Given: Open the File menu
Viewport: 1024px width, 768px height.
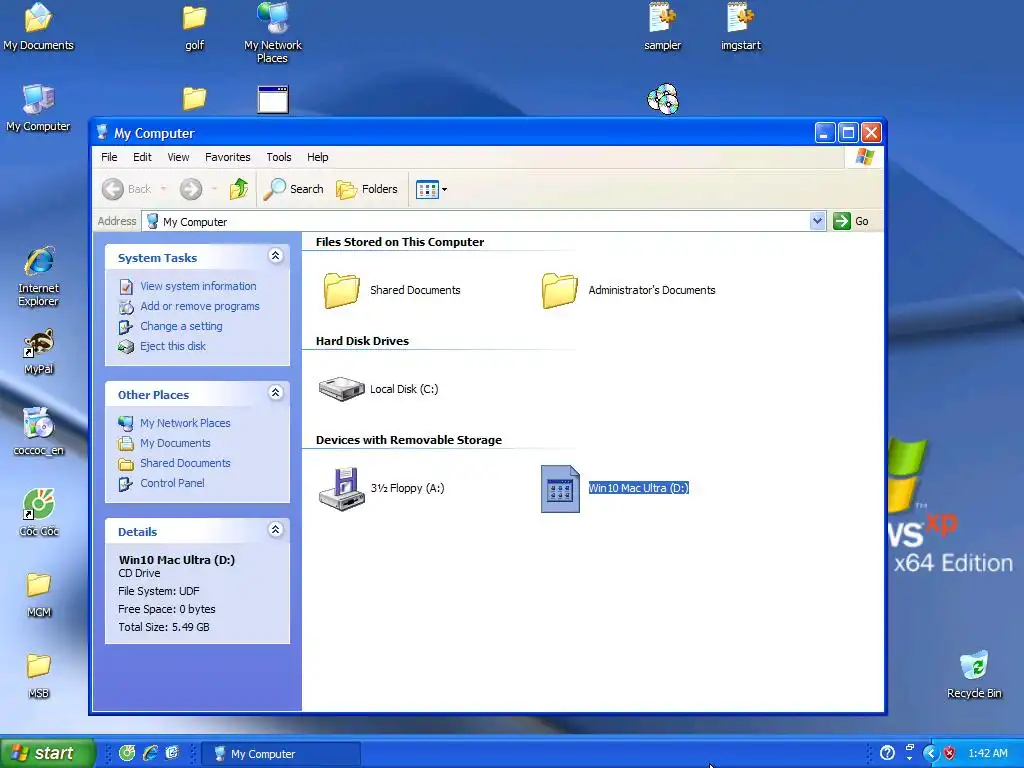Looking at the screenshot, I should (x=109, y=157).
